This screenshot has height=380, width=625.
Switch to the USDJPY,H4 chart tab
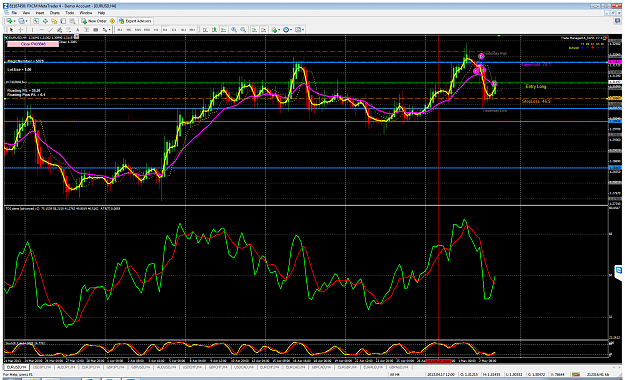[x=41, y=367]
